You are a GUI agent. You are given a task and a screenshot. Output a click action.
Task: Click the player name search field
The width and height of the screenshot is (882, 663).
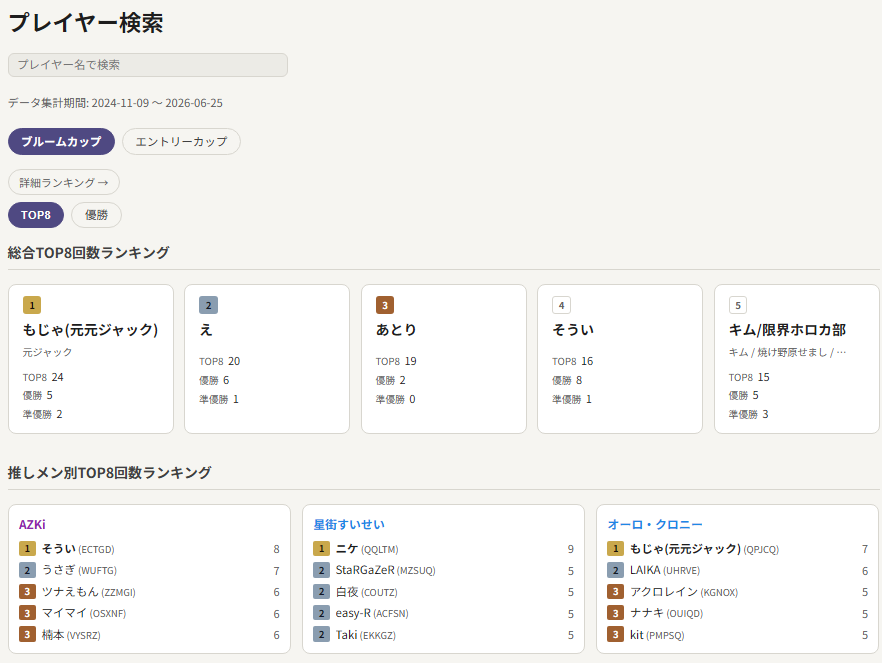coord(148,65)
